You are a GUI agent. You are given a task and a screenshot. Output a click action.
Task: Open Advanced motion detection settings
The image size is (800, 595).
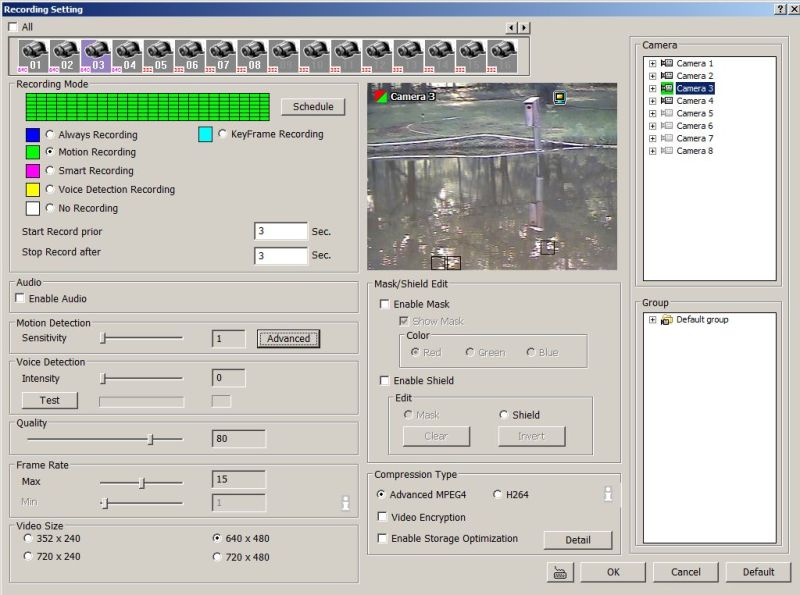click(x=288, y=339)
